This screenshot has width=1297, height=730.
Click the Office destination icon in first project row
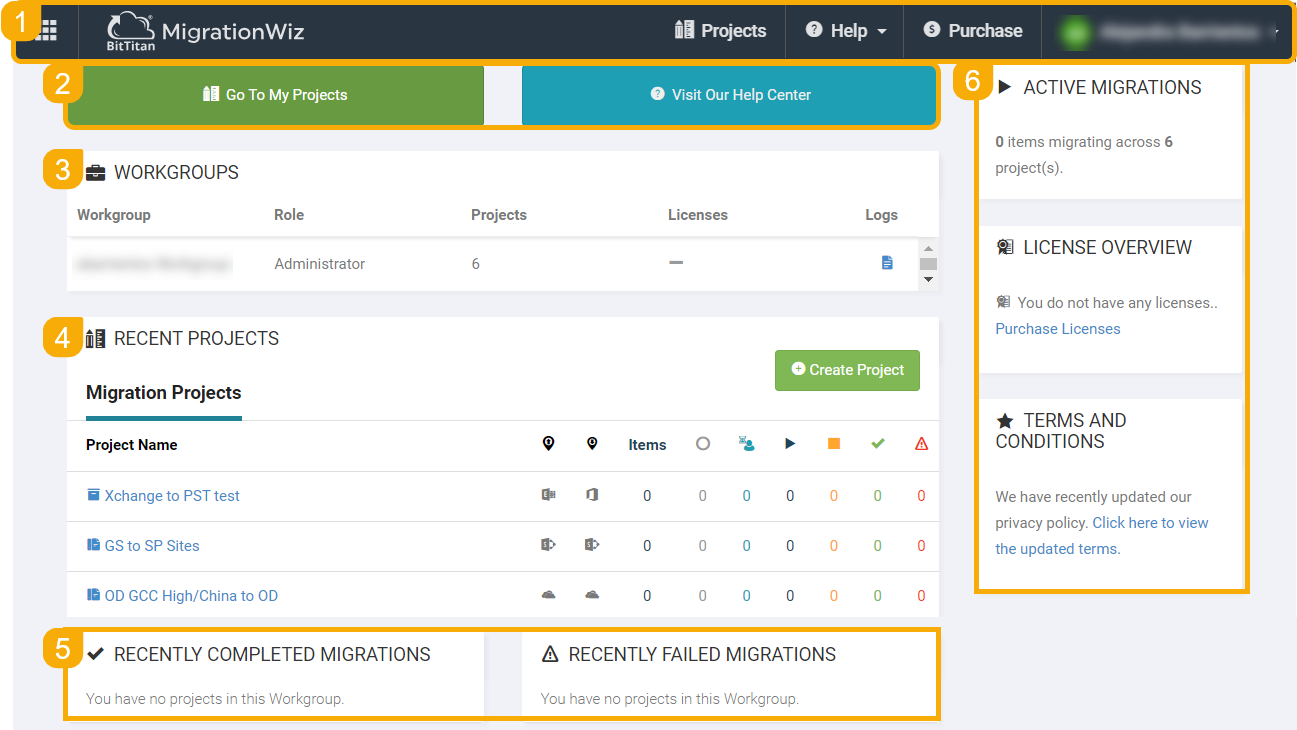pyautogui.click(x=592, y=495)
